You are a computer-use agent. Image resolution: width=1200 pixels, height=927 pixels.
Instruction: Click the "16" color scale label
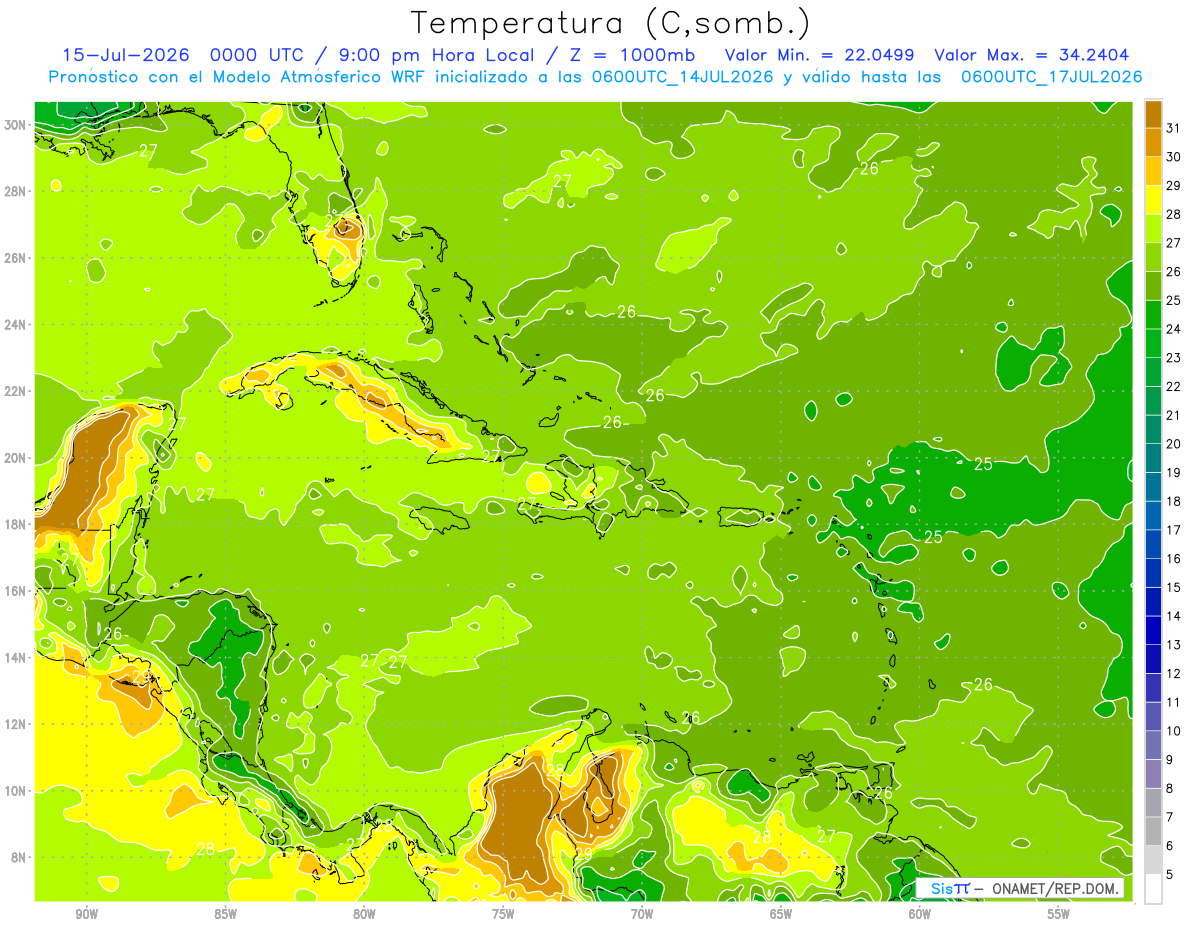point(1174,559)
